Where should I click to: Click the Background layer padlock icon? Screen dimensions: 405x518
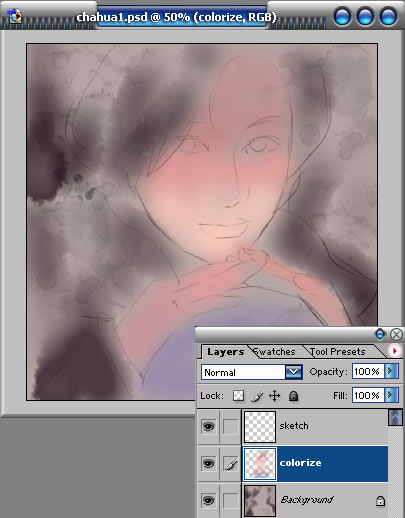point(380,501)
